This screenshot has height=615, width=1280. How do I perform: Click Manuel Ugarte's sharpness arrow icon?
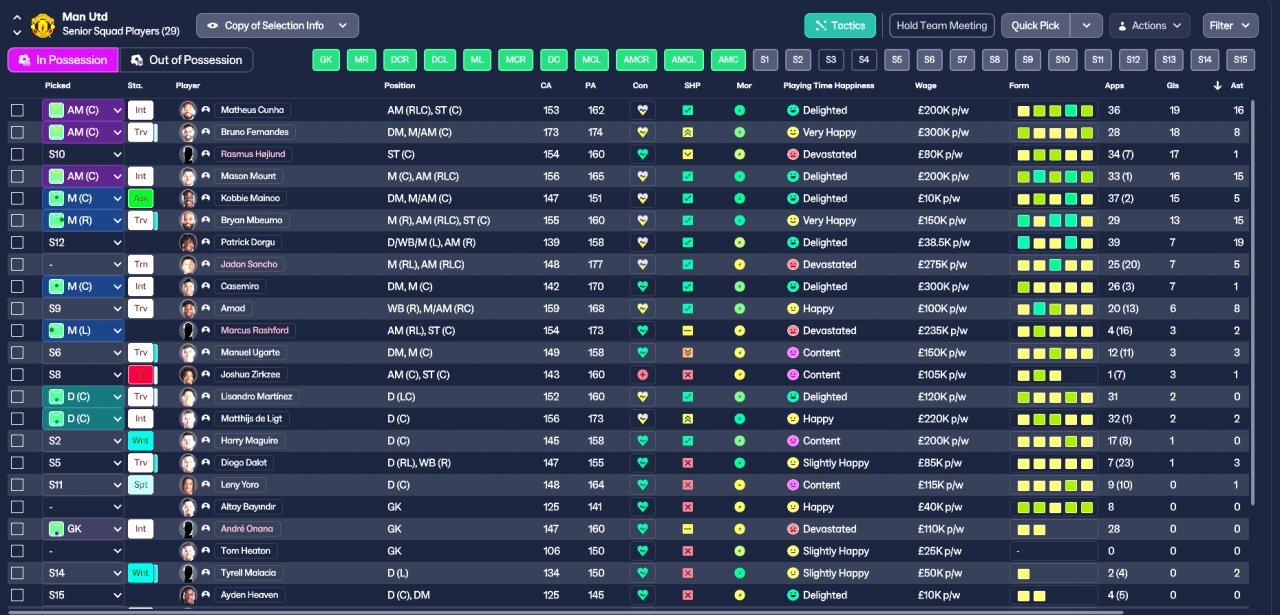tap(687, 352)
